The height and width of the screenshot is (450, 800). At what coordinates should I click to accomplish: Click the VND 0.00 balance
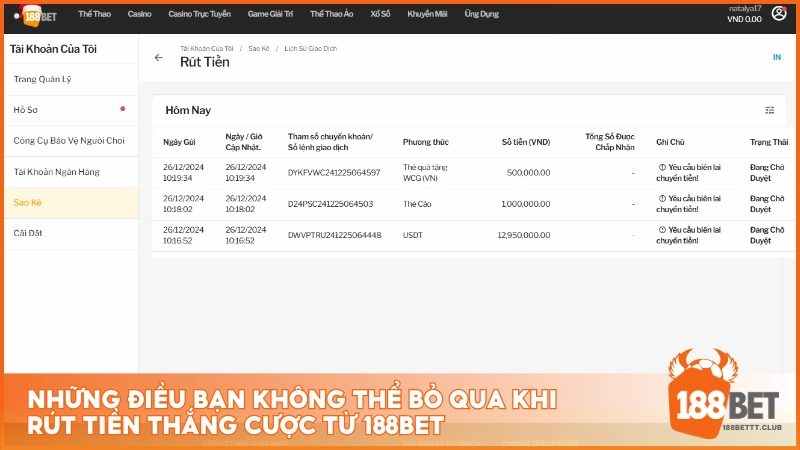point(744,19)
